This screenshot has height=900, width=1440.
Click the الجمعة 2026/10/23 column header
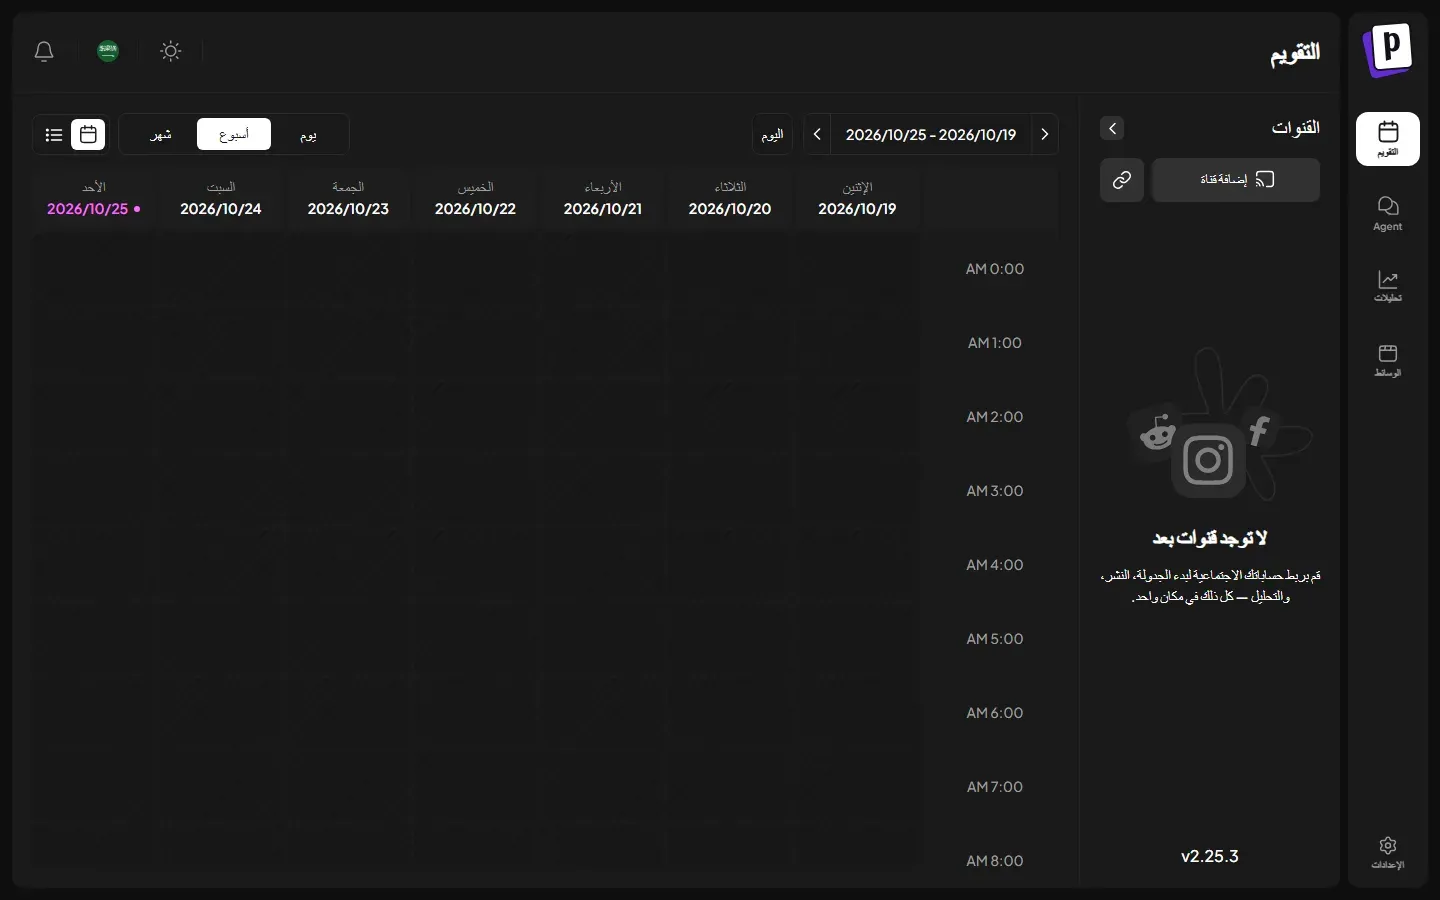click(x=348, y=199)
